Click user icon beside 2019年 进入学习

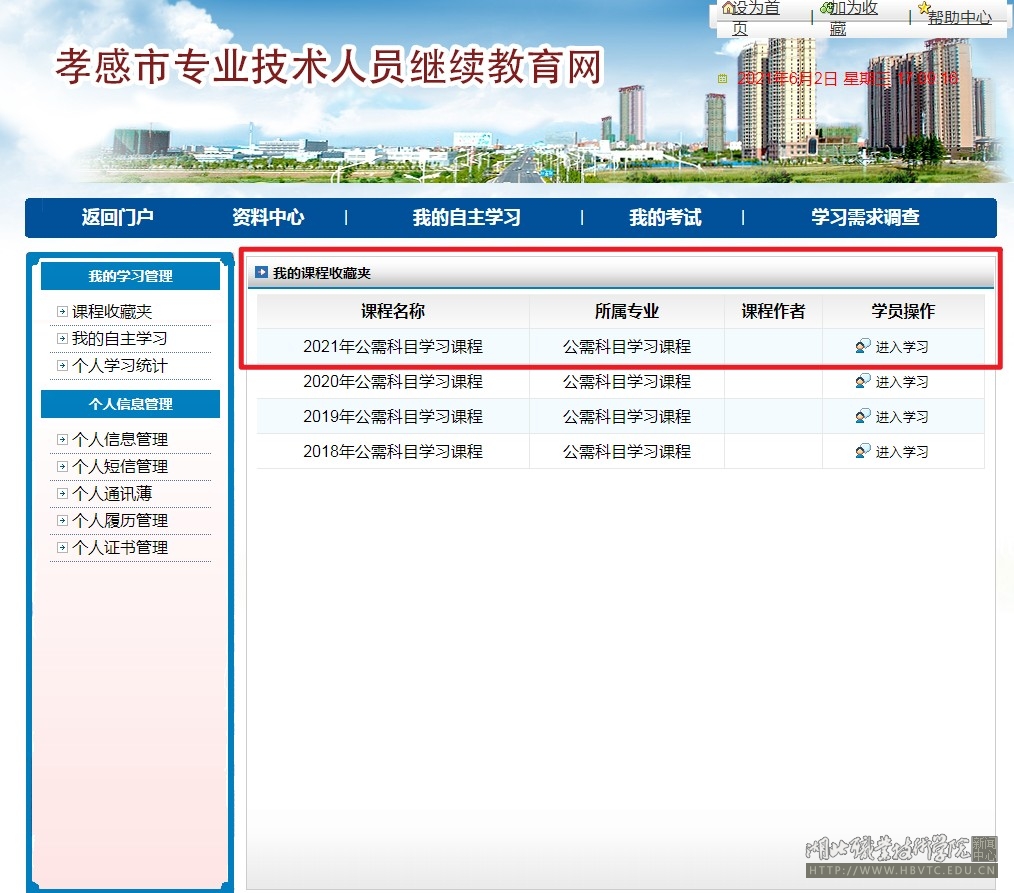point(863,416)
